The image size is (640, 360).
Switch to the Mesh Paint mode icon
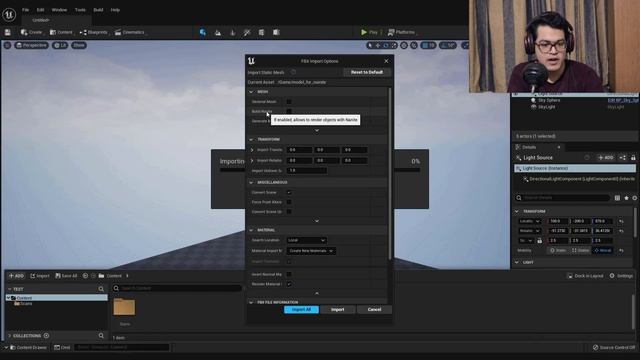pos(247,32)
